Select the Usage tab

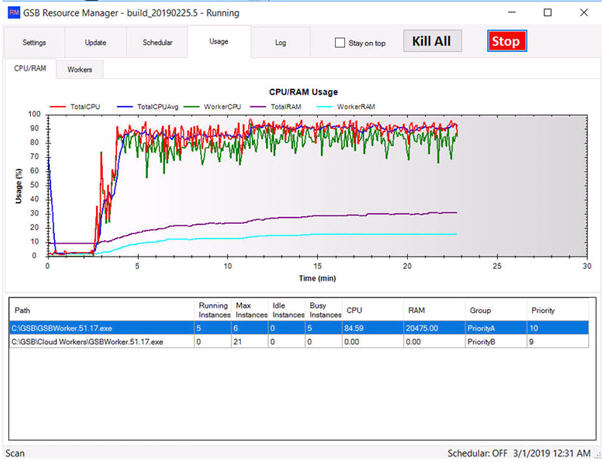tap(219, 42)
